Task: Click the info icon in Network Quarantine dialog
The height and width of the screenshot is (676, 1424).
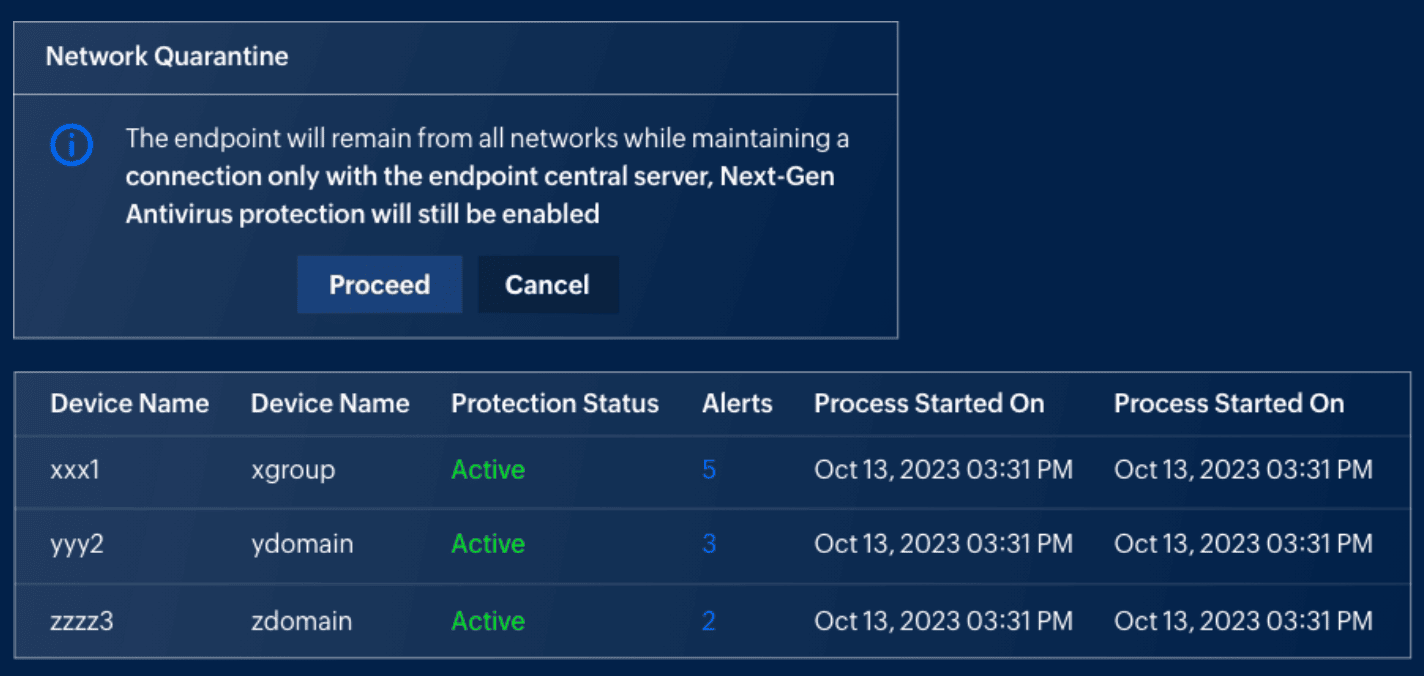Action: click(x=71, y=146)
